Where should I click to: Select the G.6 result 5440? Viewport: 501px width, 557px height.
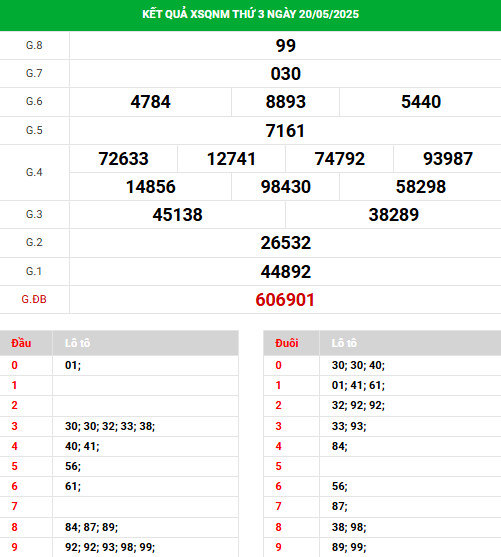421,102
